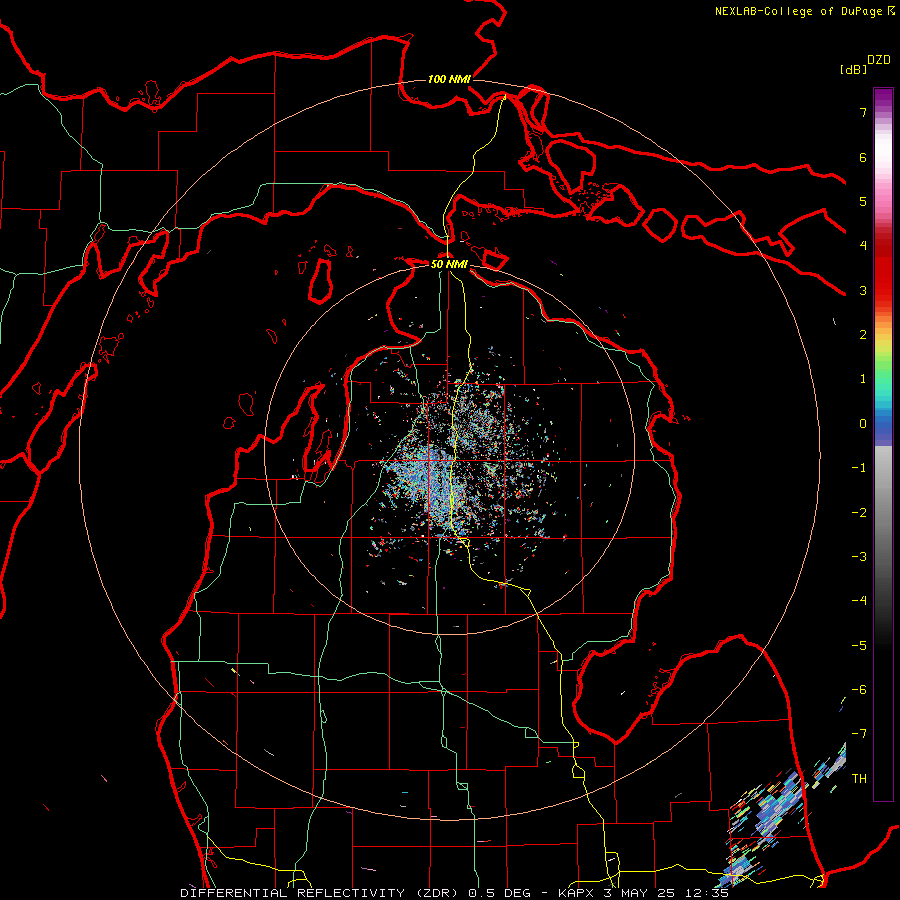Click the -5 value on color scale
Image resolution: width=900 pixels, height=900 pixels.
tap(859, 646)
